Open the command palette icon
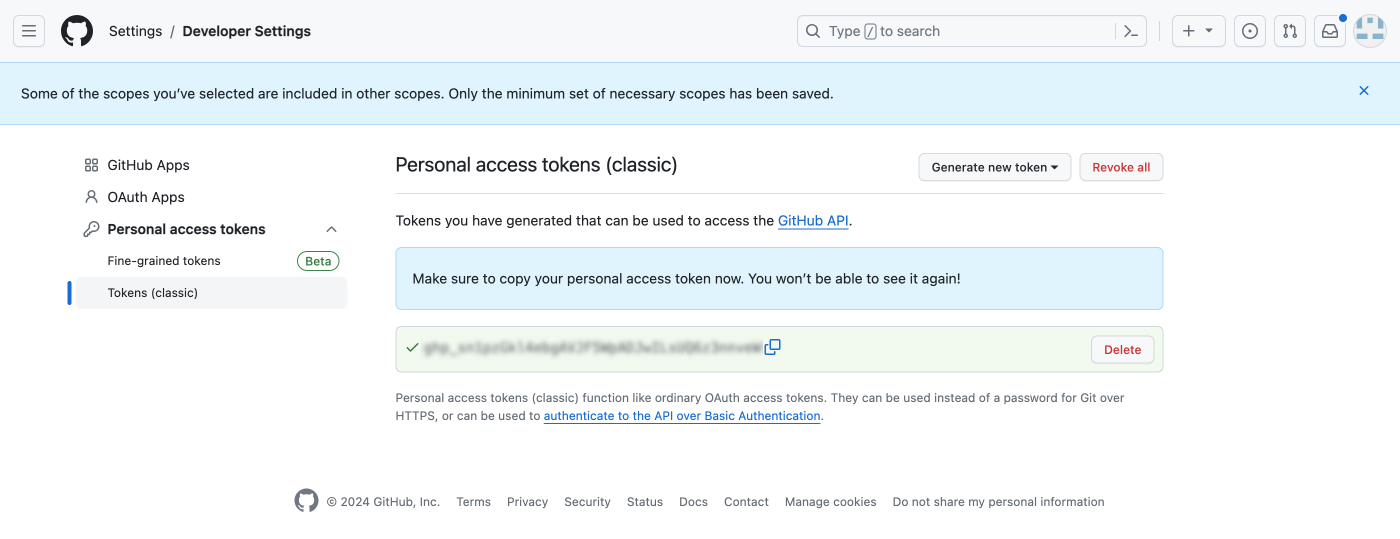The height and width of the screenshot is (539, 1400). [1131, 31]
